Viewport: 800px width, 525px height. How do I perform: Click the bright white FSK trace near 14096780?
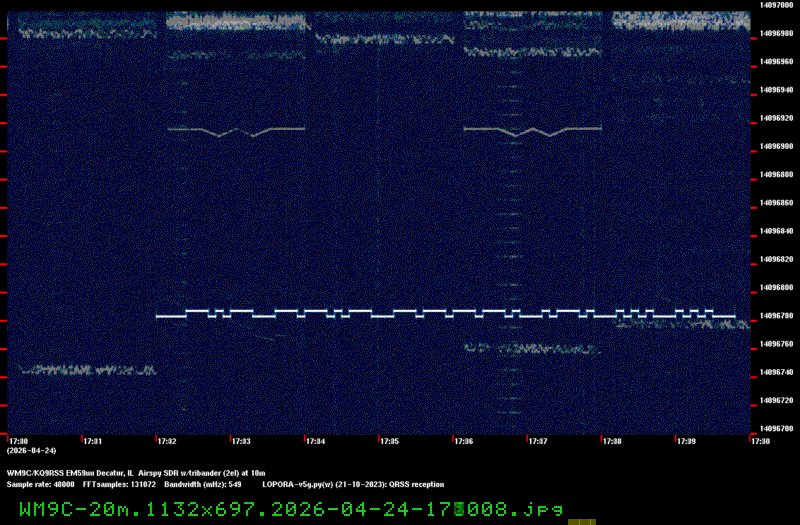(445, 313)
